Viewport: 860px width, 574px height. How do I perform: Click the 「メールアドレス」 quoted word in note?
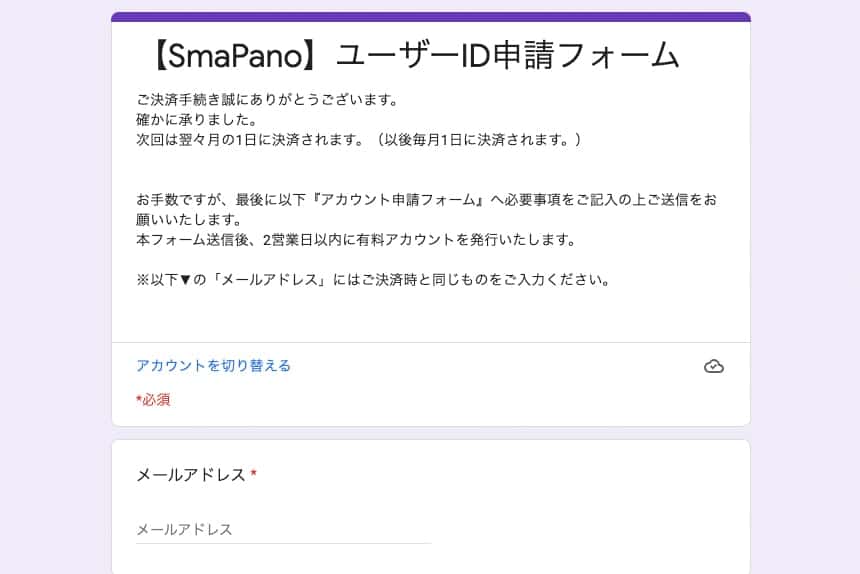(x=264, y=280)
